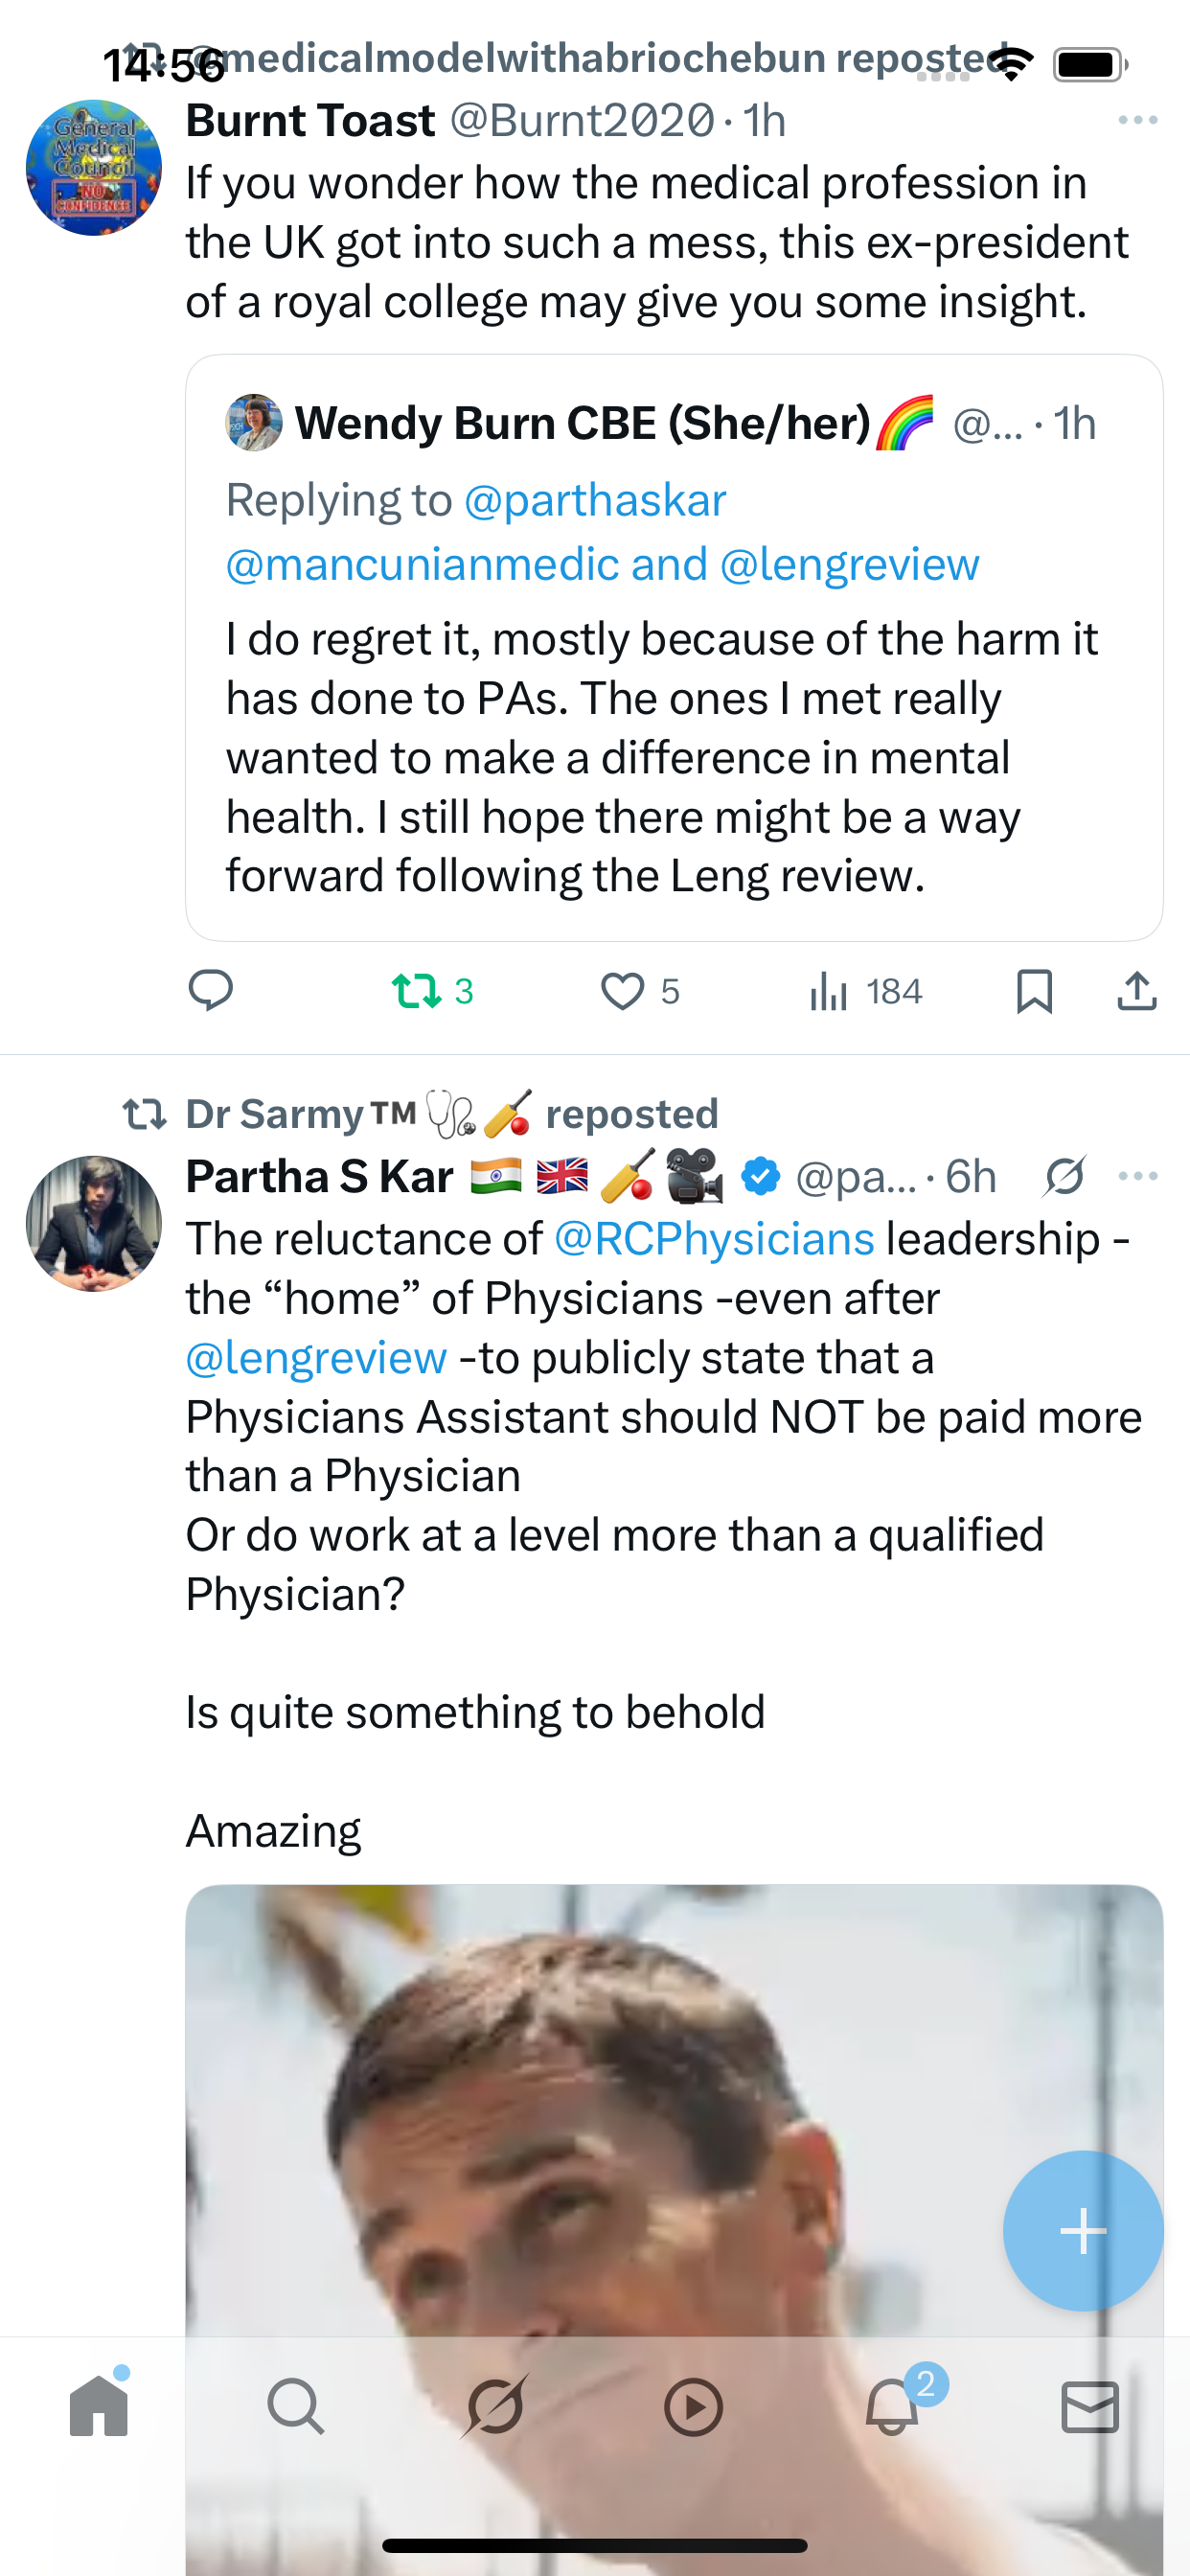The height and width of the screenshot is (2576, 1190).
Task: Open Notifications with 2 unread
Action: (892, 2406)
